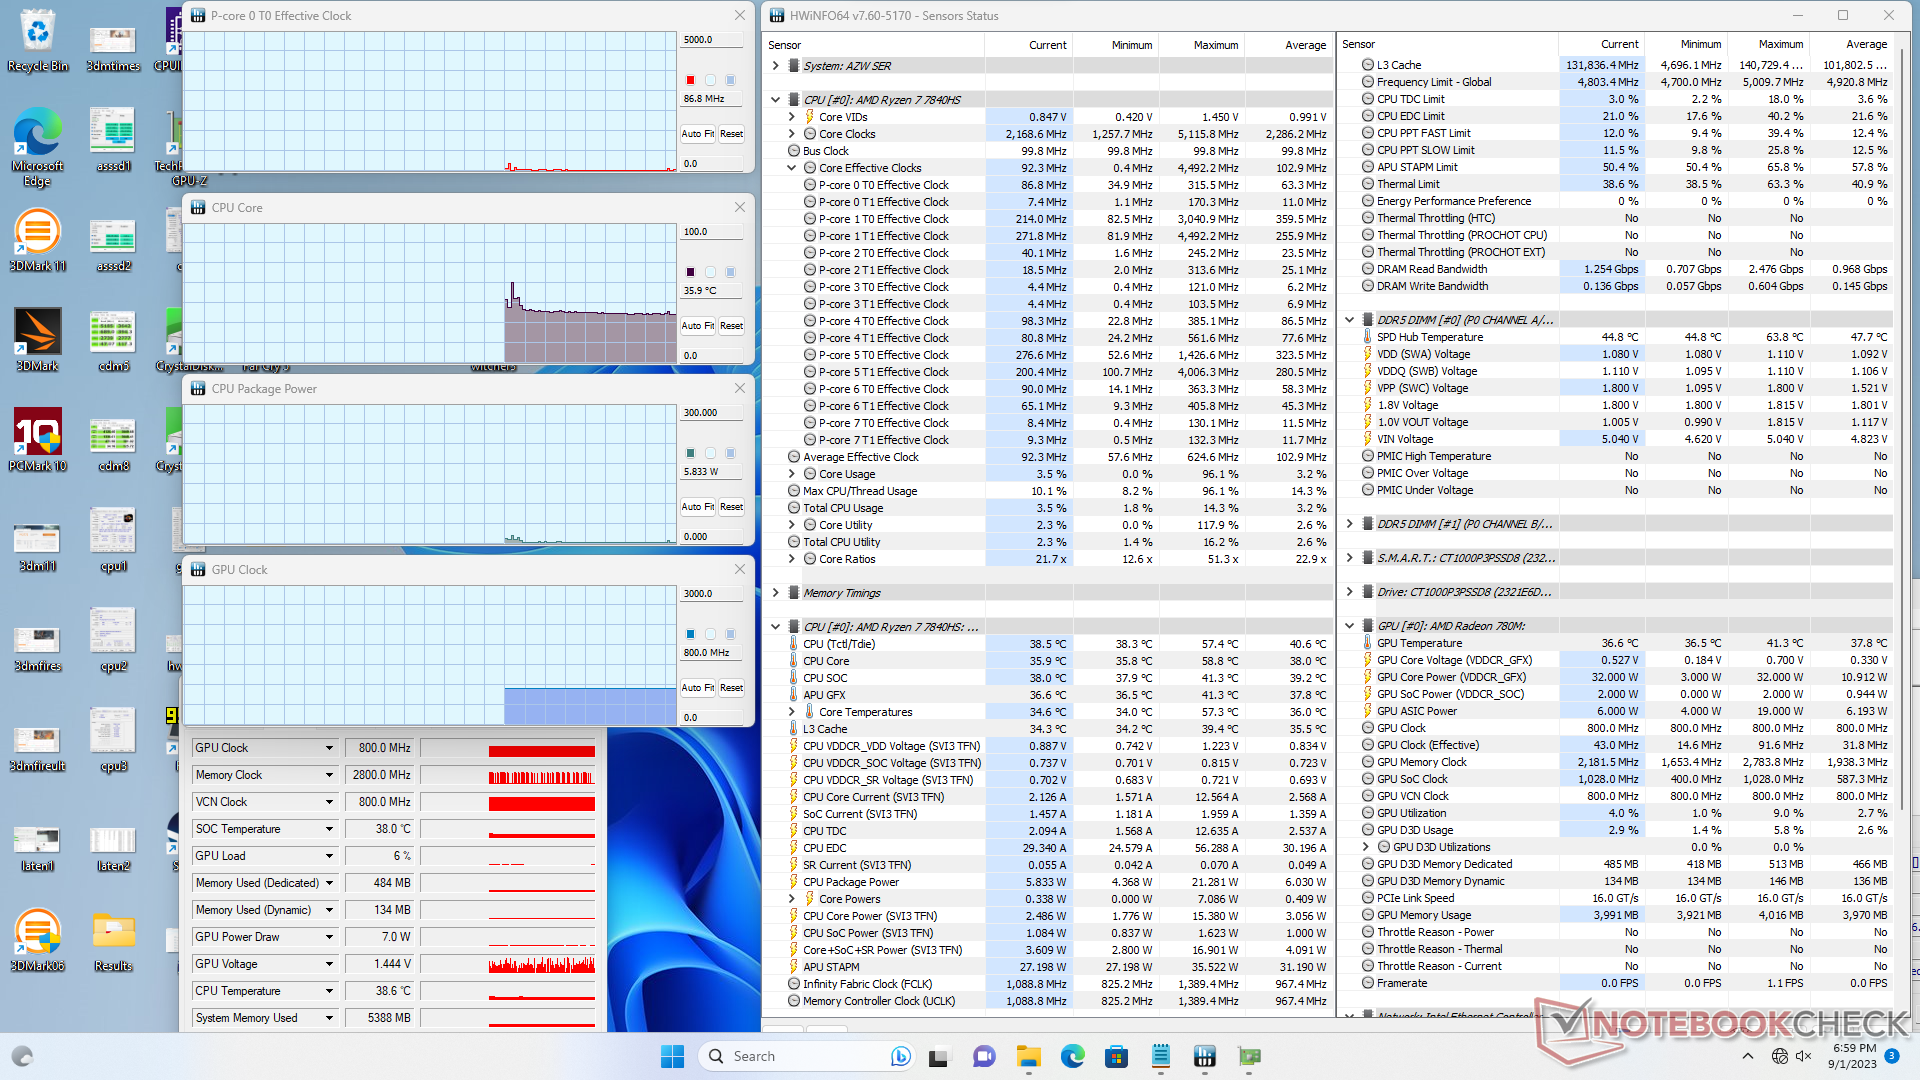This screenshot has width=1920, height=1080.
Task: Expand the Core VIDs tree item
Action: point(792,117)
